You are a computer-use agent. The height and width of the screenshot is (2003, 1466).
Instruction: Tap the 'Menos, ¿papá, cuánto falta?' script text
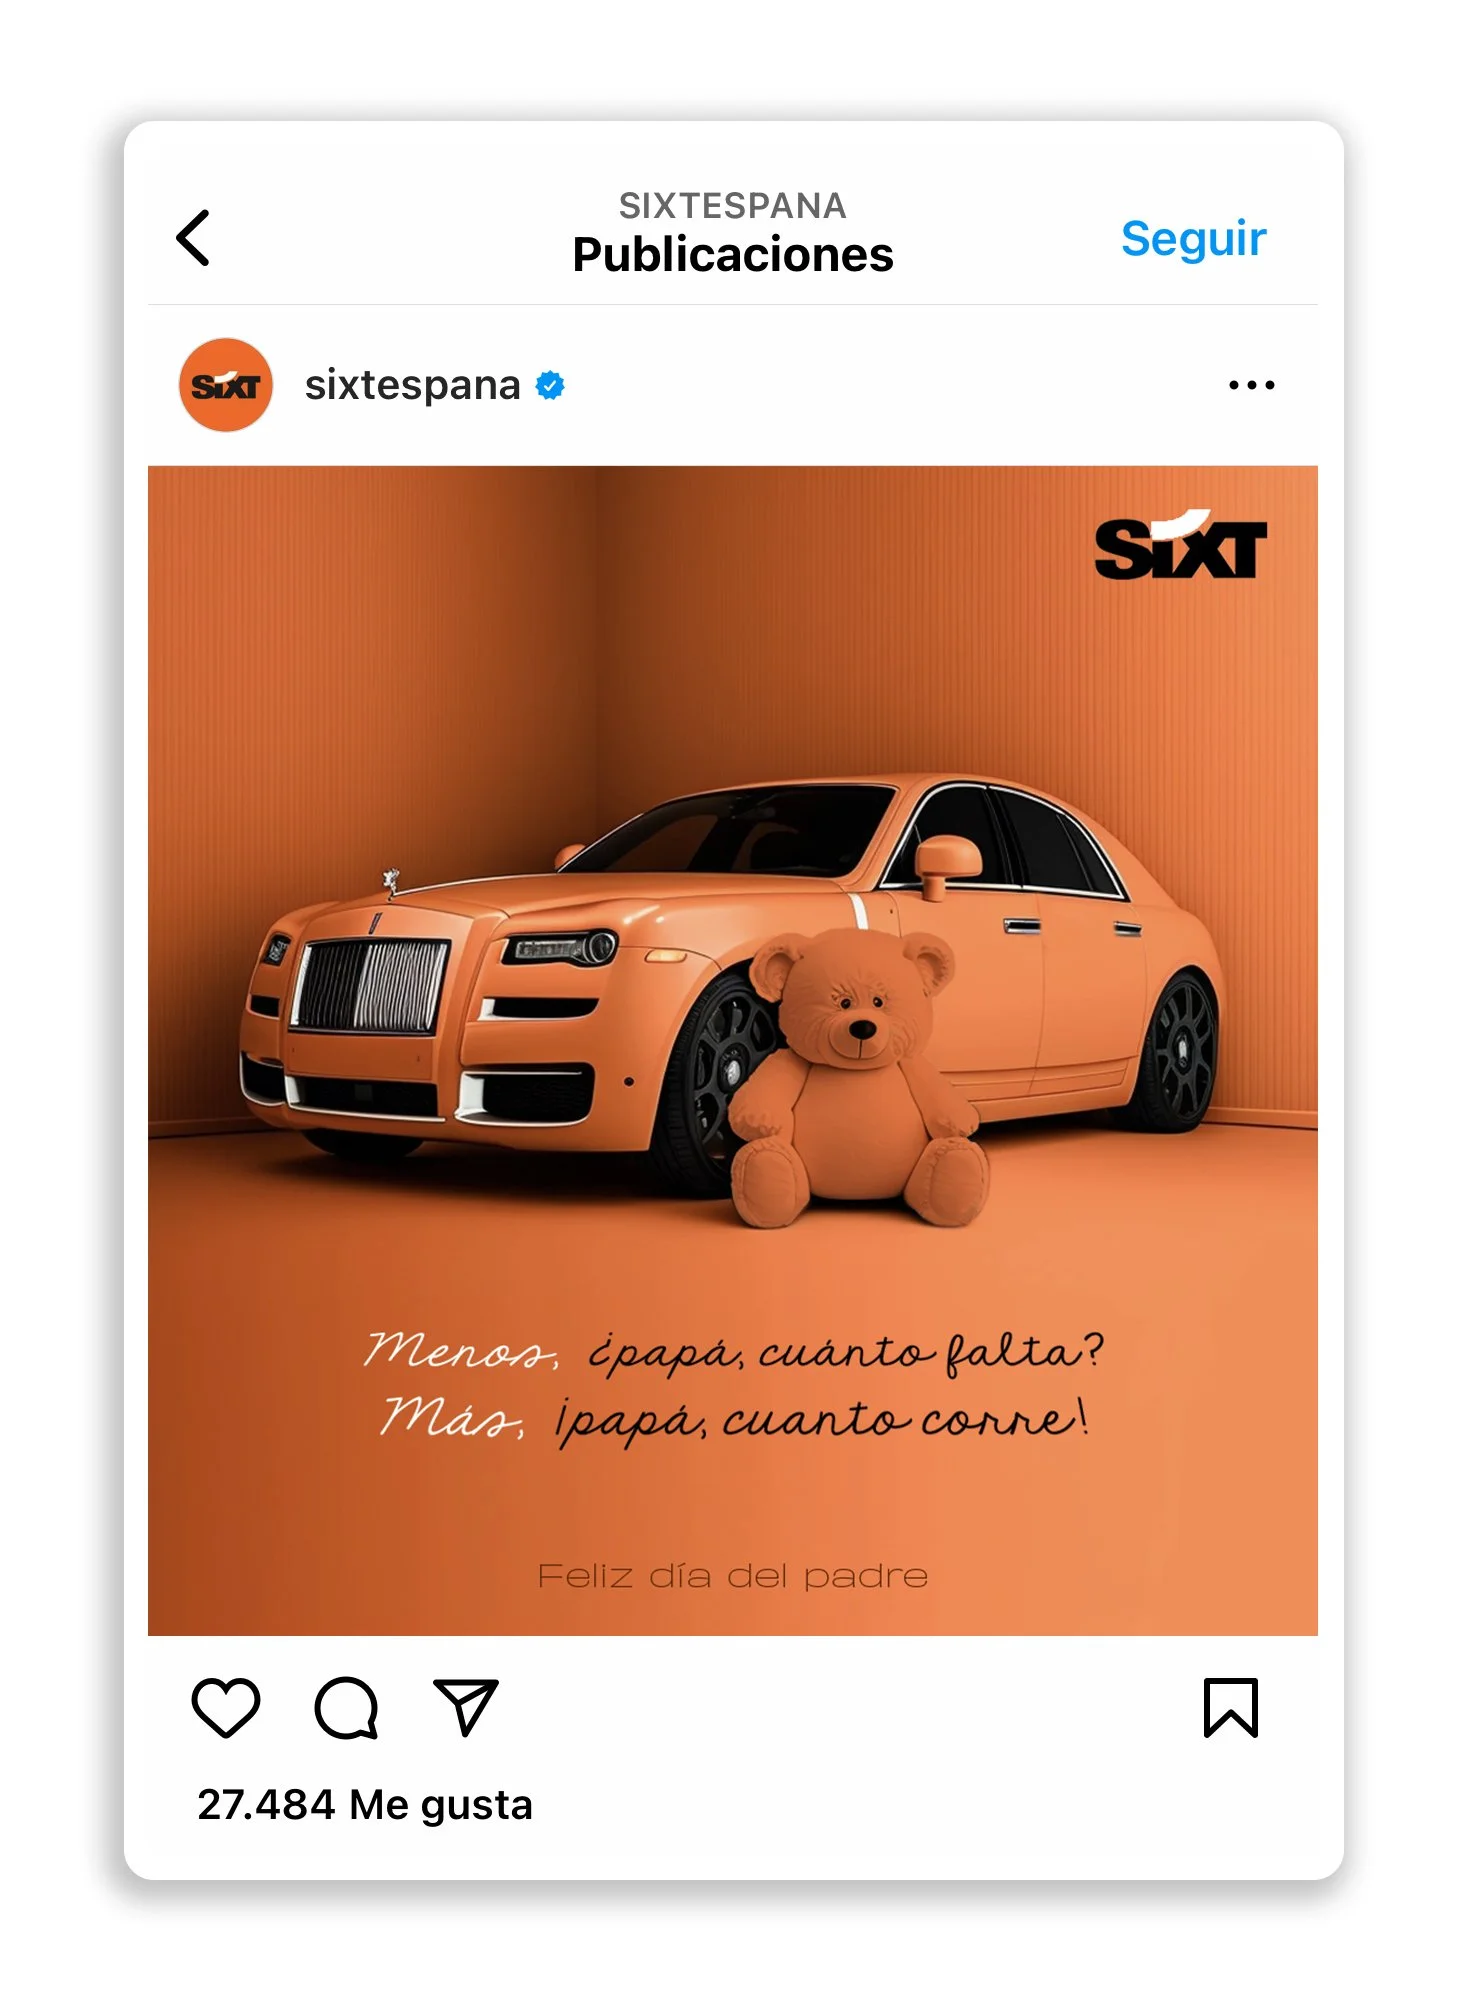pos(733,1350)
